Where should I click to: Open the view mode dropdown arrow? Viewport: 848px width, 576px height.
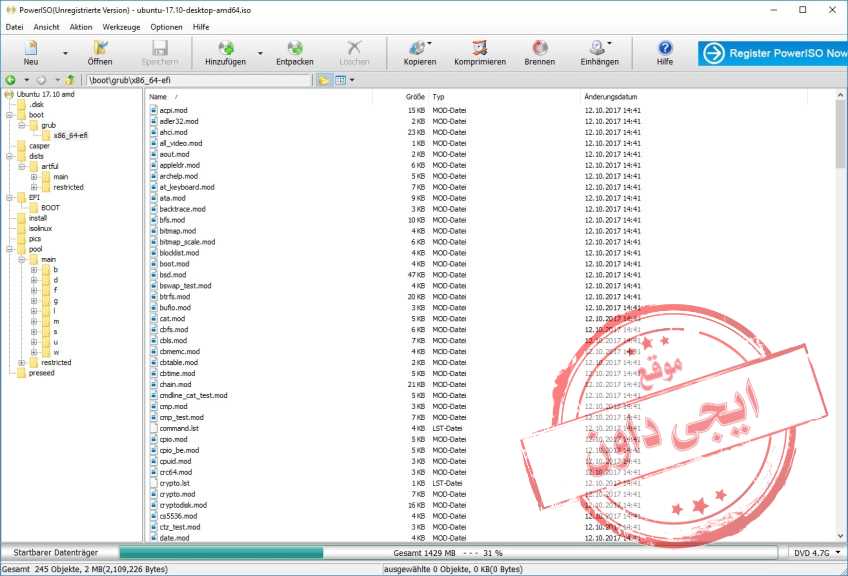352,80
